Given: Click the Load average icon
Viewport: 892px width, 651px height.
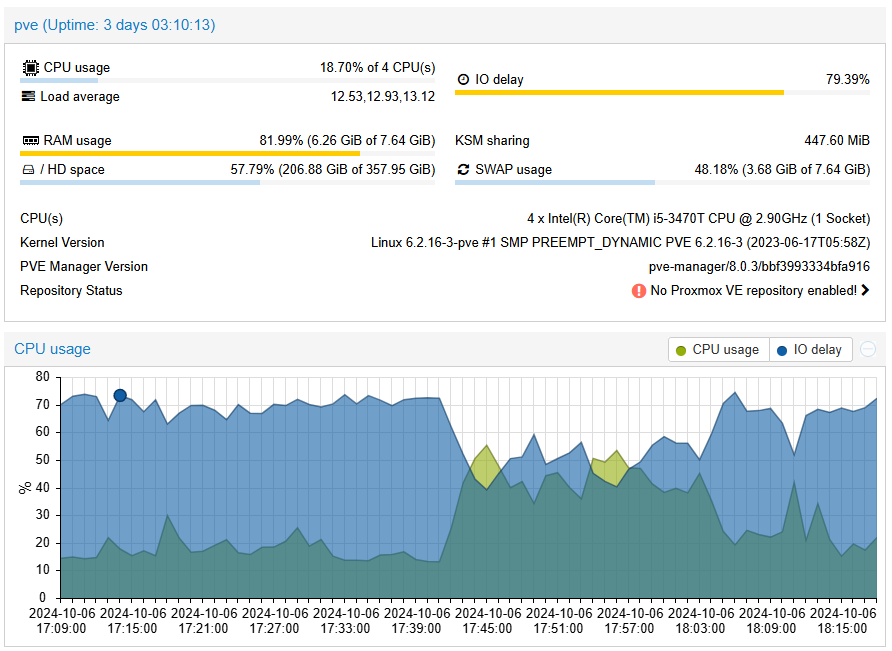Looking at the screenshot, I should coord(29,97).
